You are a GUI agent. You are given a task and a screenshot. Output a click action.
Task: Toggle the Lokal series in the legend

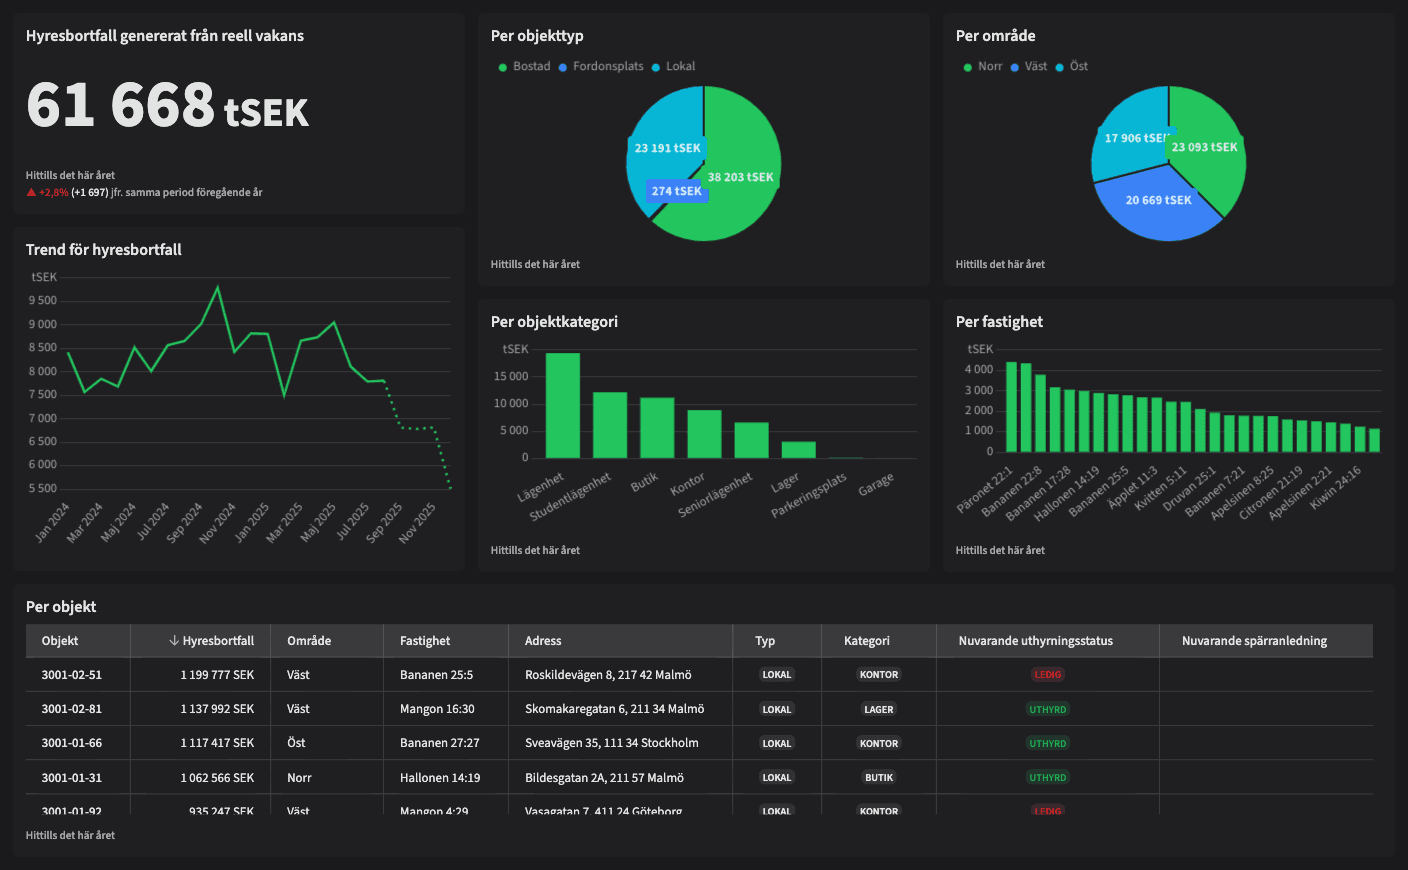pyautogui.click(x=680, y=67)
